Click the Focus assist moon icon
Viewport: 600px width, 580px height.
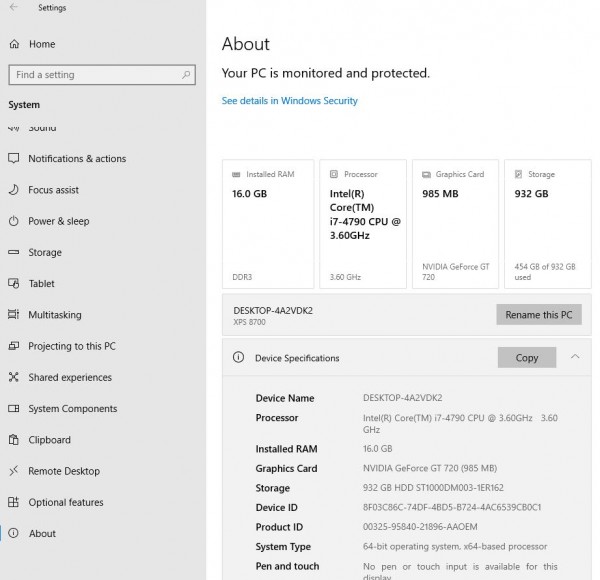point(14,190)
